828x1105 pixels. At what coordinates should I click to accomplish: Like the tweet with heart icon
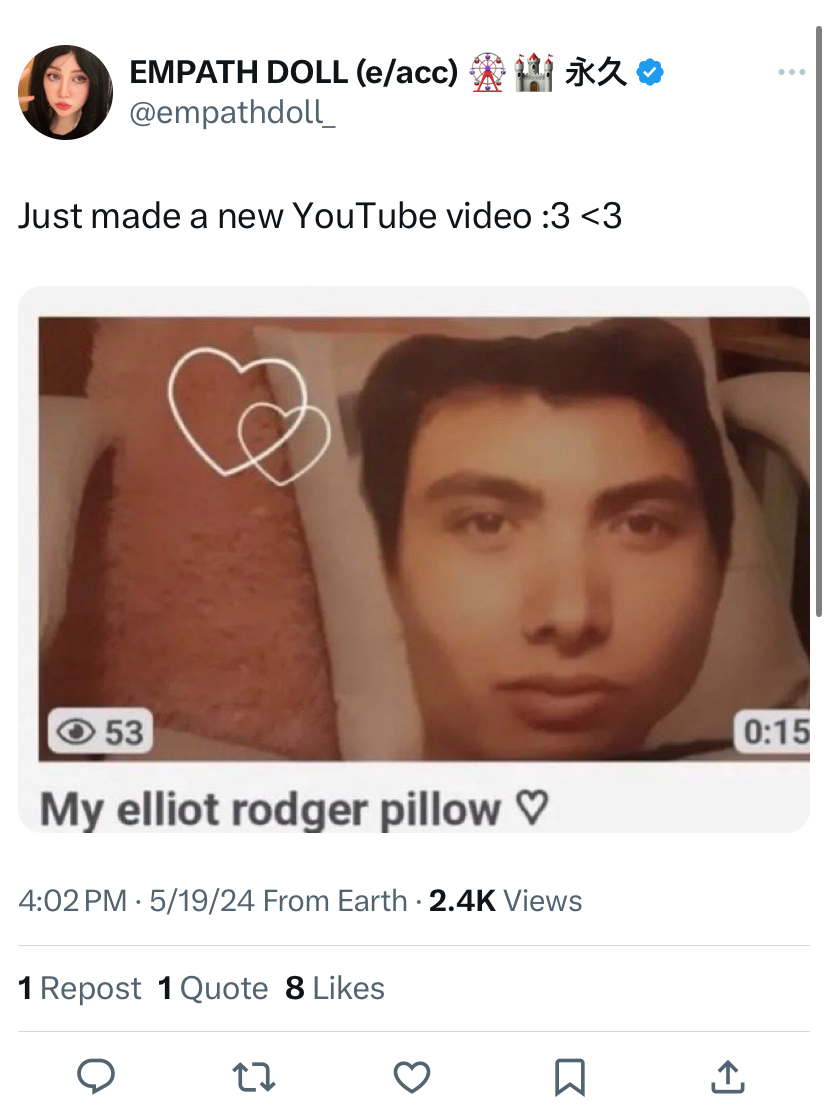(412, 1077)
